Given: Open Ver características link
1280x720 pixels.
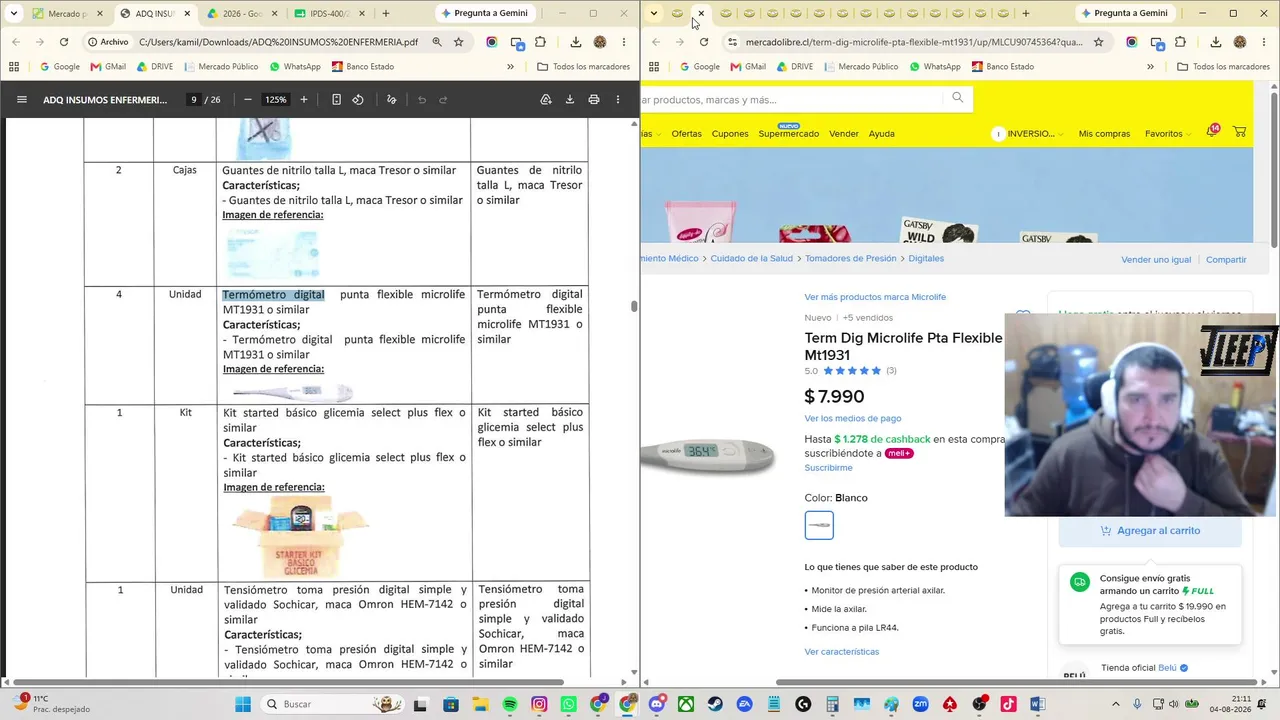Looking at the screenshot, I should click(842, 652).
